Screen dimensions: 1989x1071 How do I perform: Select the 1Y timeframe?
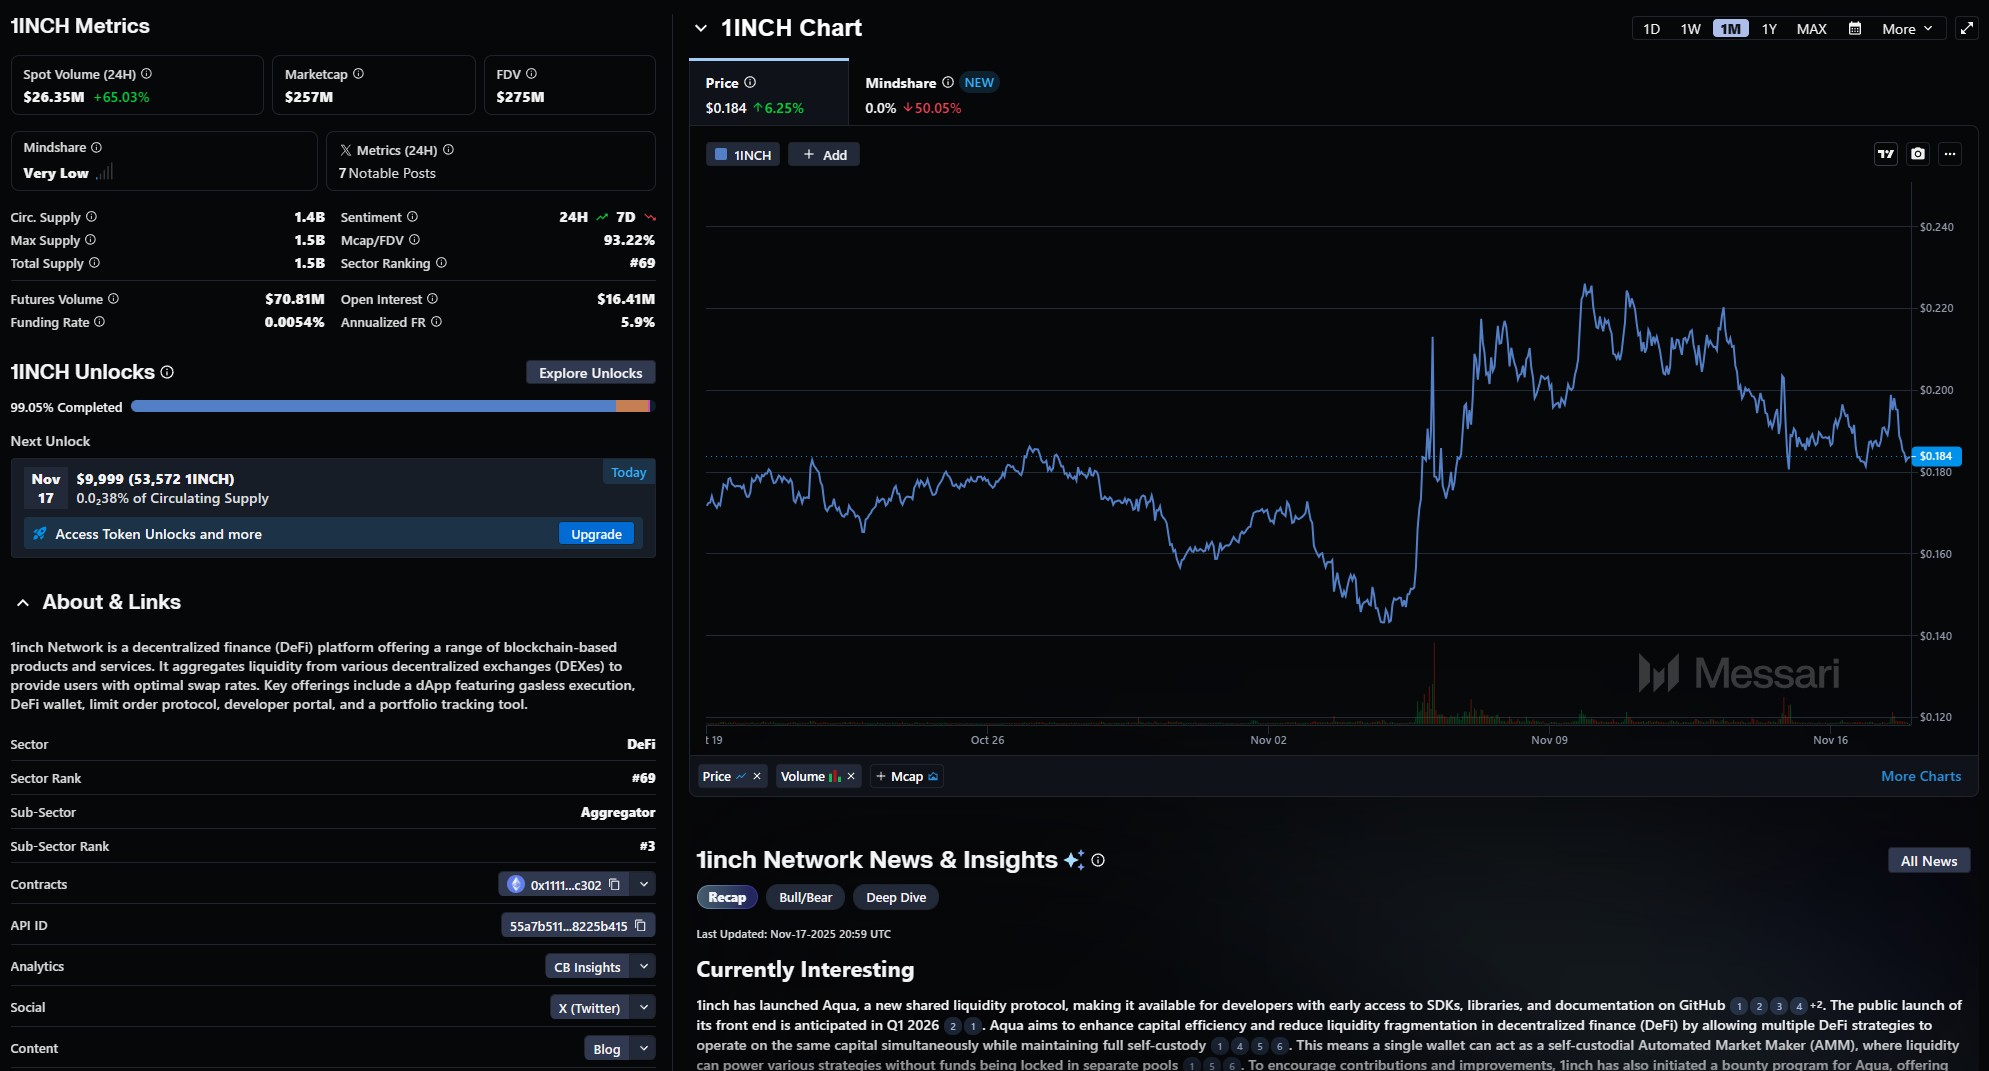(1770, 29)
